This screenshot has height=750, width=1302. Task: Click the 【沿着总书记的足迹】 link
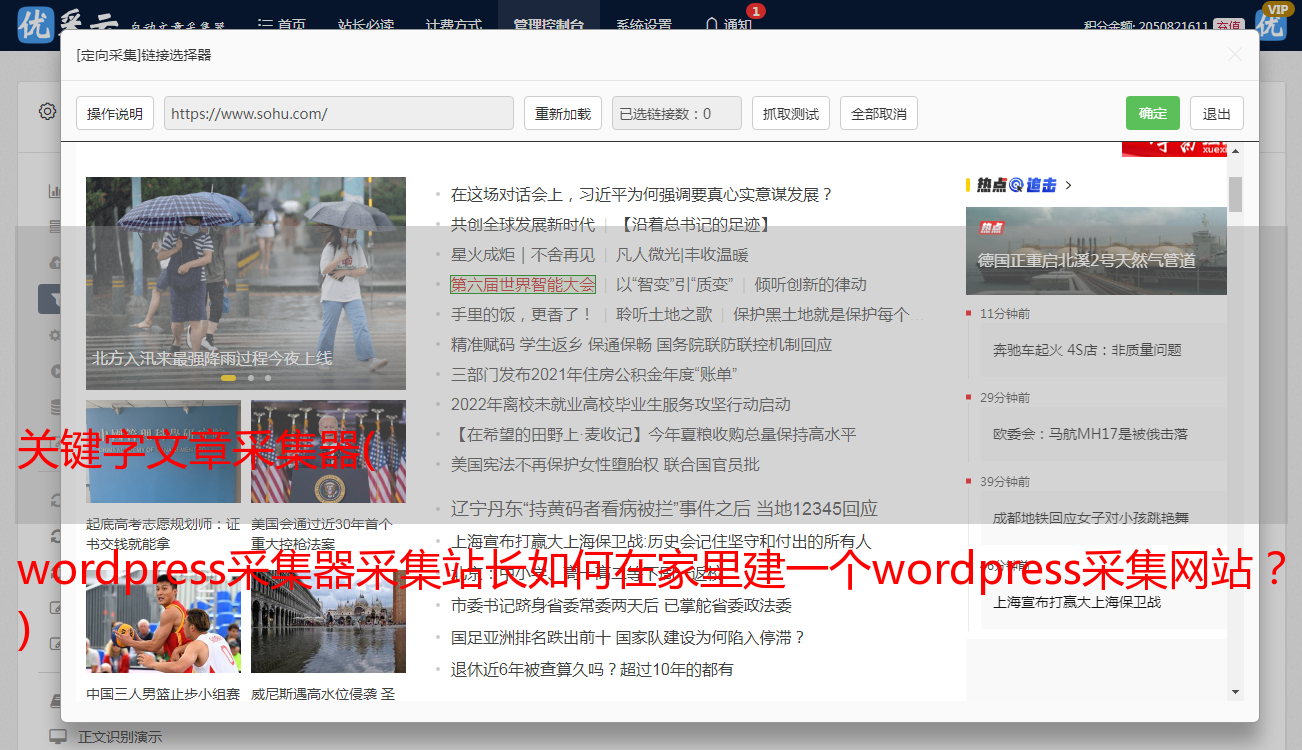(x=694, y=224)
